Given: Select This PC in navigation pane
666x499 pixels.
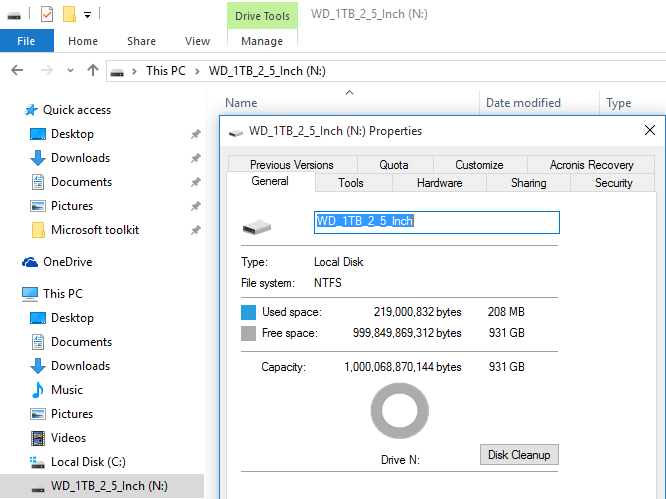Looking at the screenshot, I should (63, 293).
